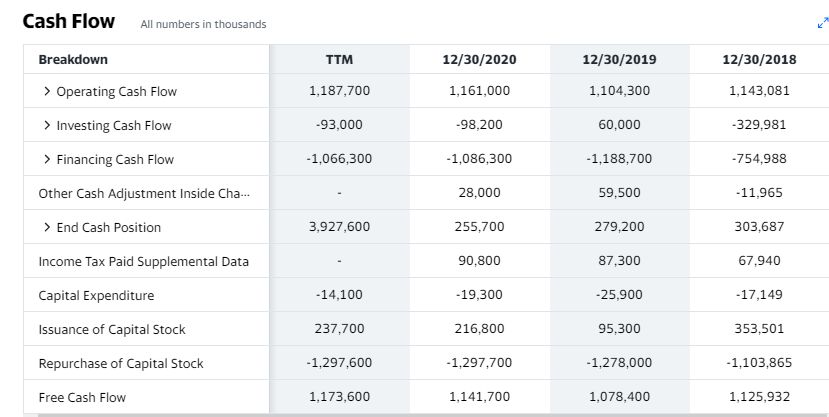Click the Breakdown column header
The image size is (829, 417).
(73, 59)
